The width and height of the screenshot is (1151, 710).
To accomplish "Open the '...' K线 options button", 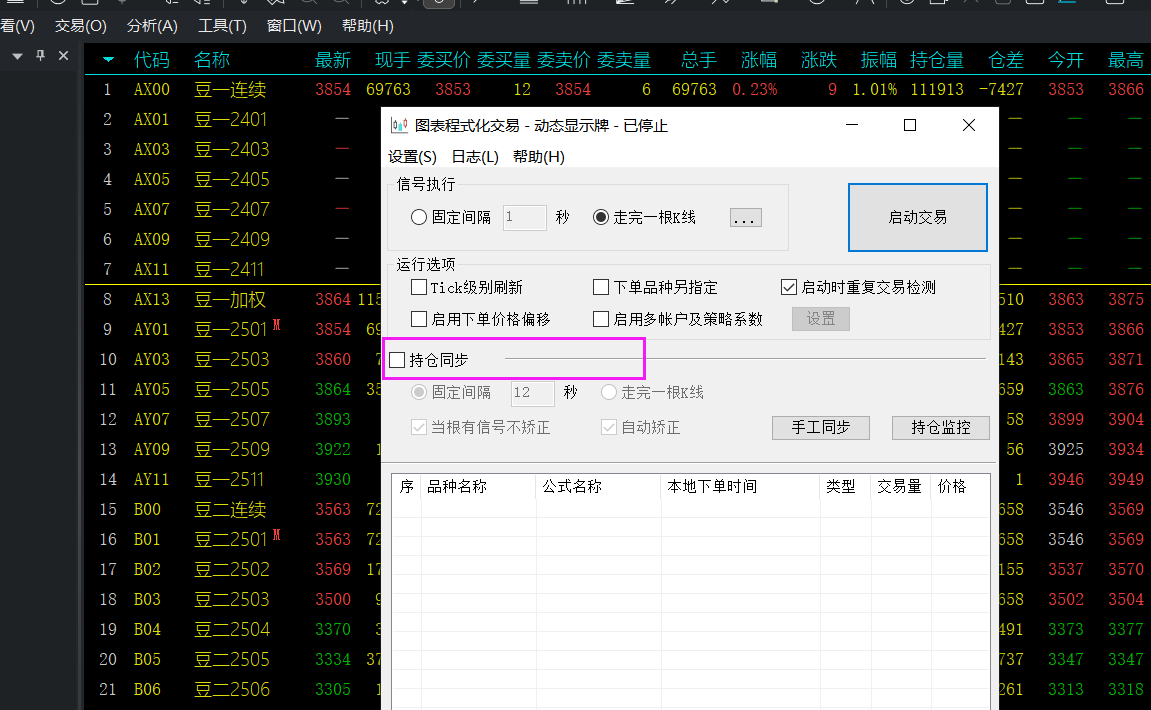I will pos(745,218).
